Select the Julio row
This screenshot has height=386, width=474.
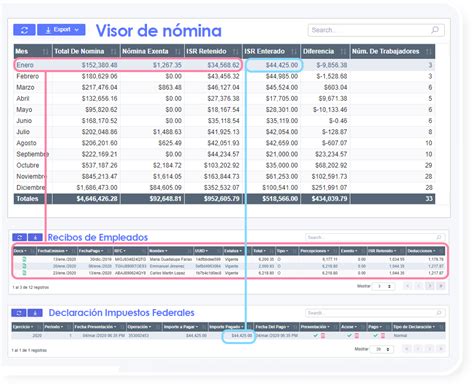(224, 132)
